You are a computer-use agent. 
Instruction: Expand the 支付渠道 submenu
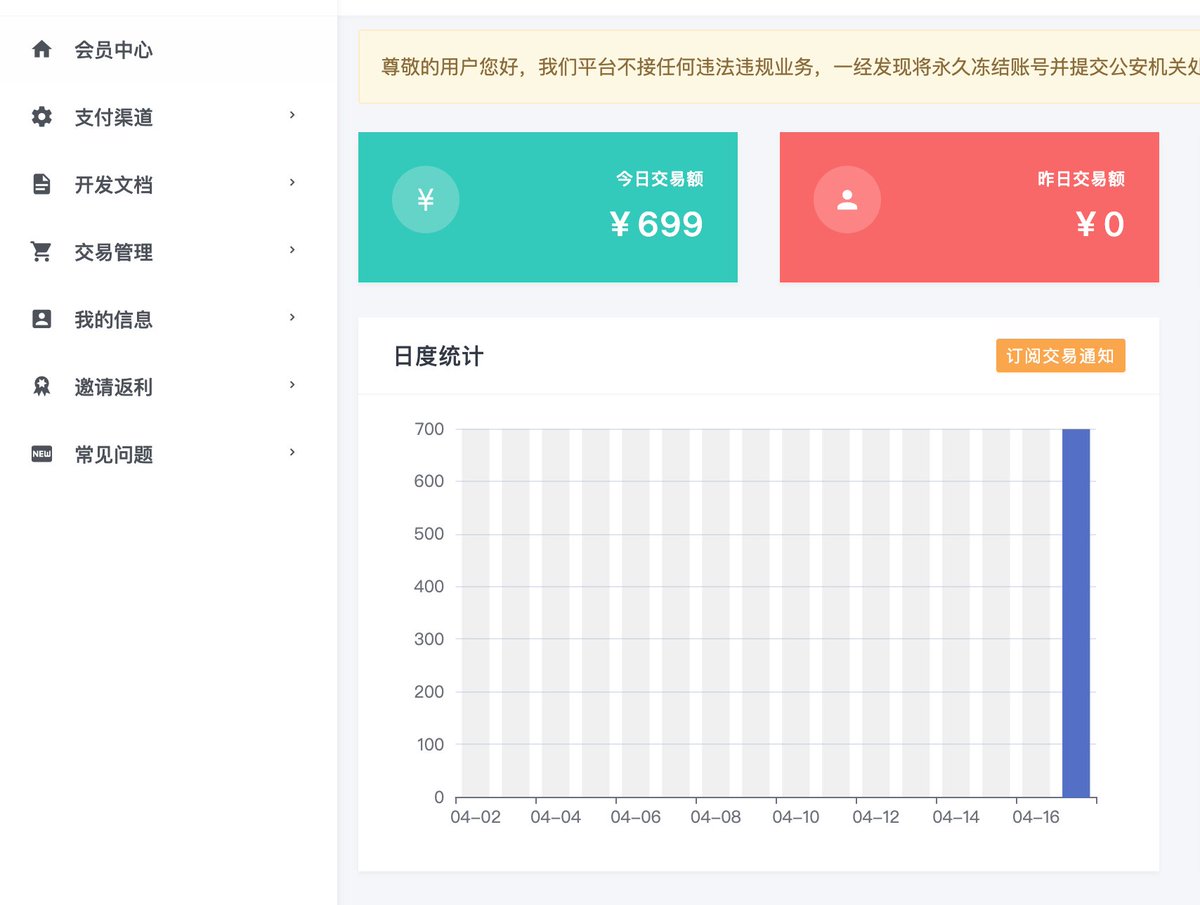292,116
